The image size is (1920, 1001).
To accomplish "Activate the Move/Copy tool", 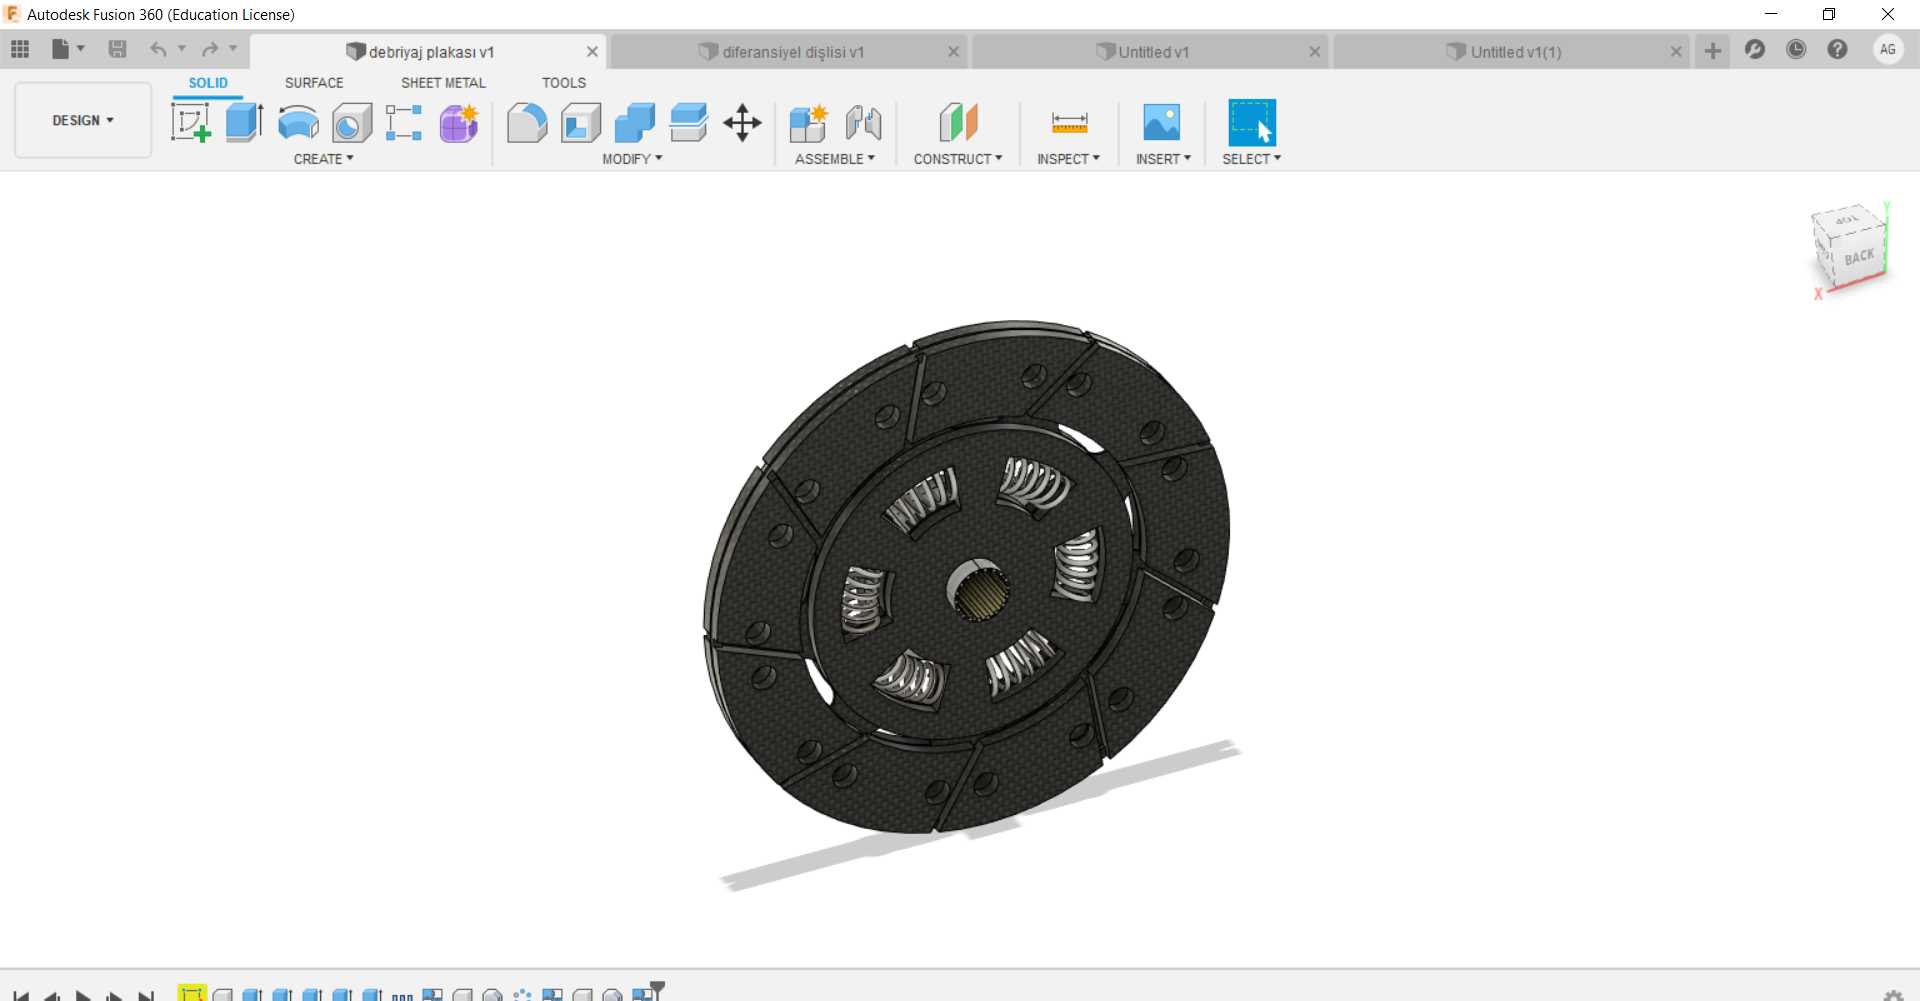I will tap(742, 123).
